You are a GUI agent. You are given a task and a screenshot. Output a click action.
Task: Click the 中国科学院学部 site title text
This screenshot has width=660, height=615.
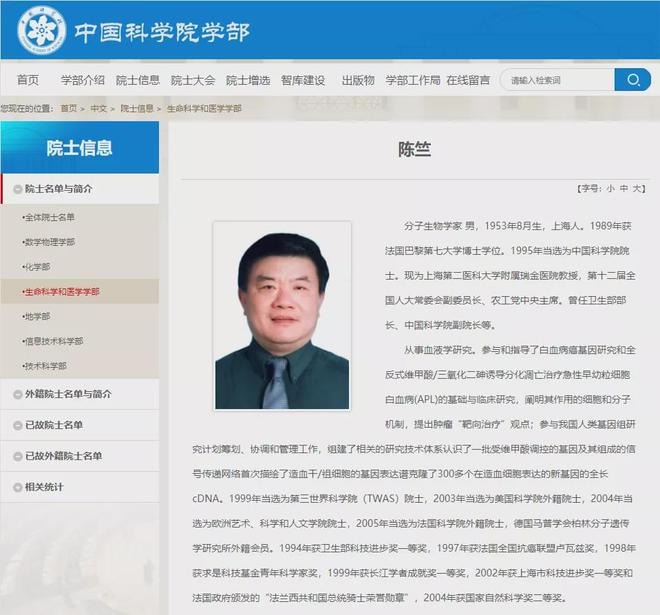pos(162,32)
